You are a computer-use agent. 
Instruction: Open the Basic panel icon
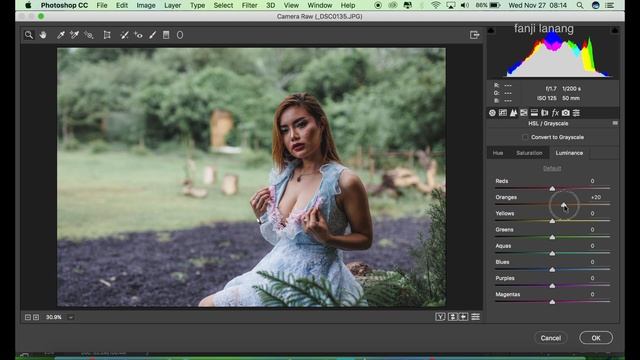pos(492,113)
